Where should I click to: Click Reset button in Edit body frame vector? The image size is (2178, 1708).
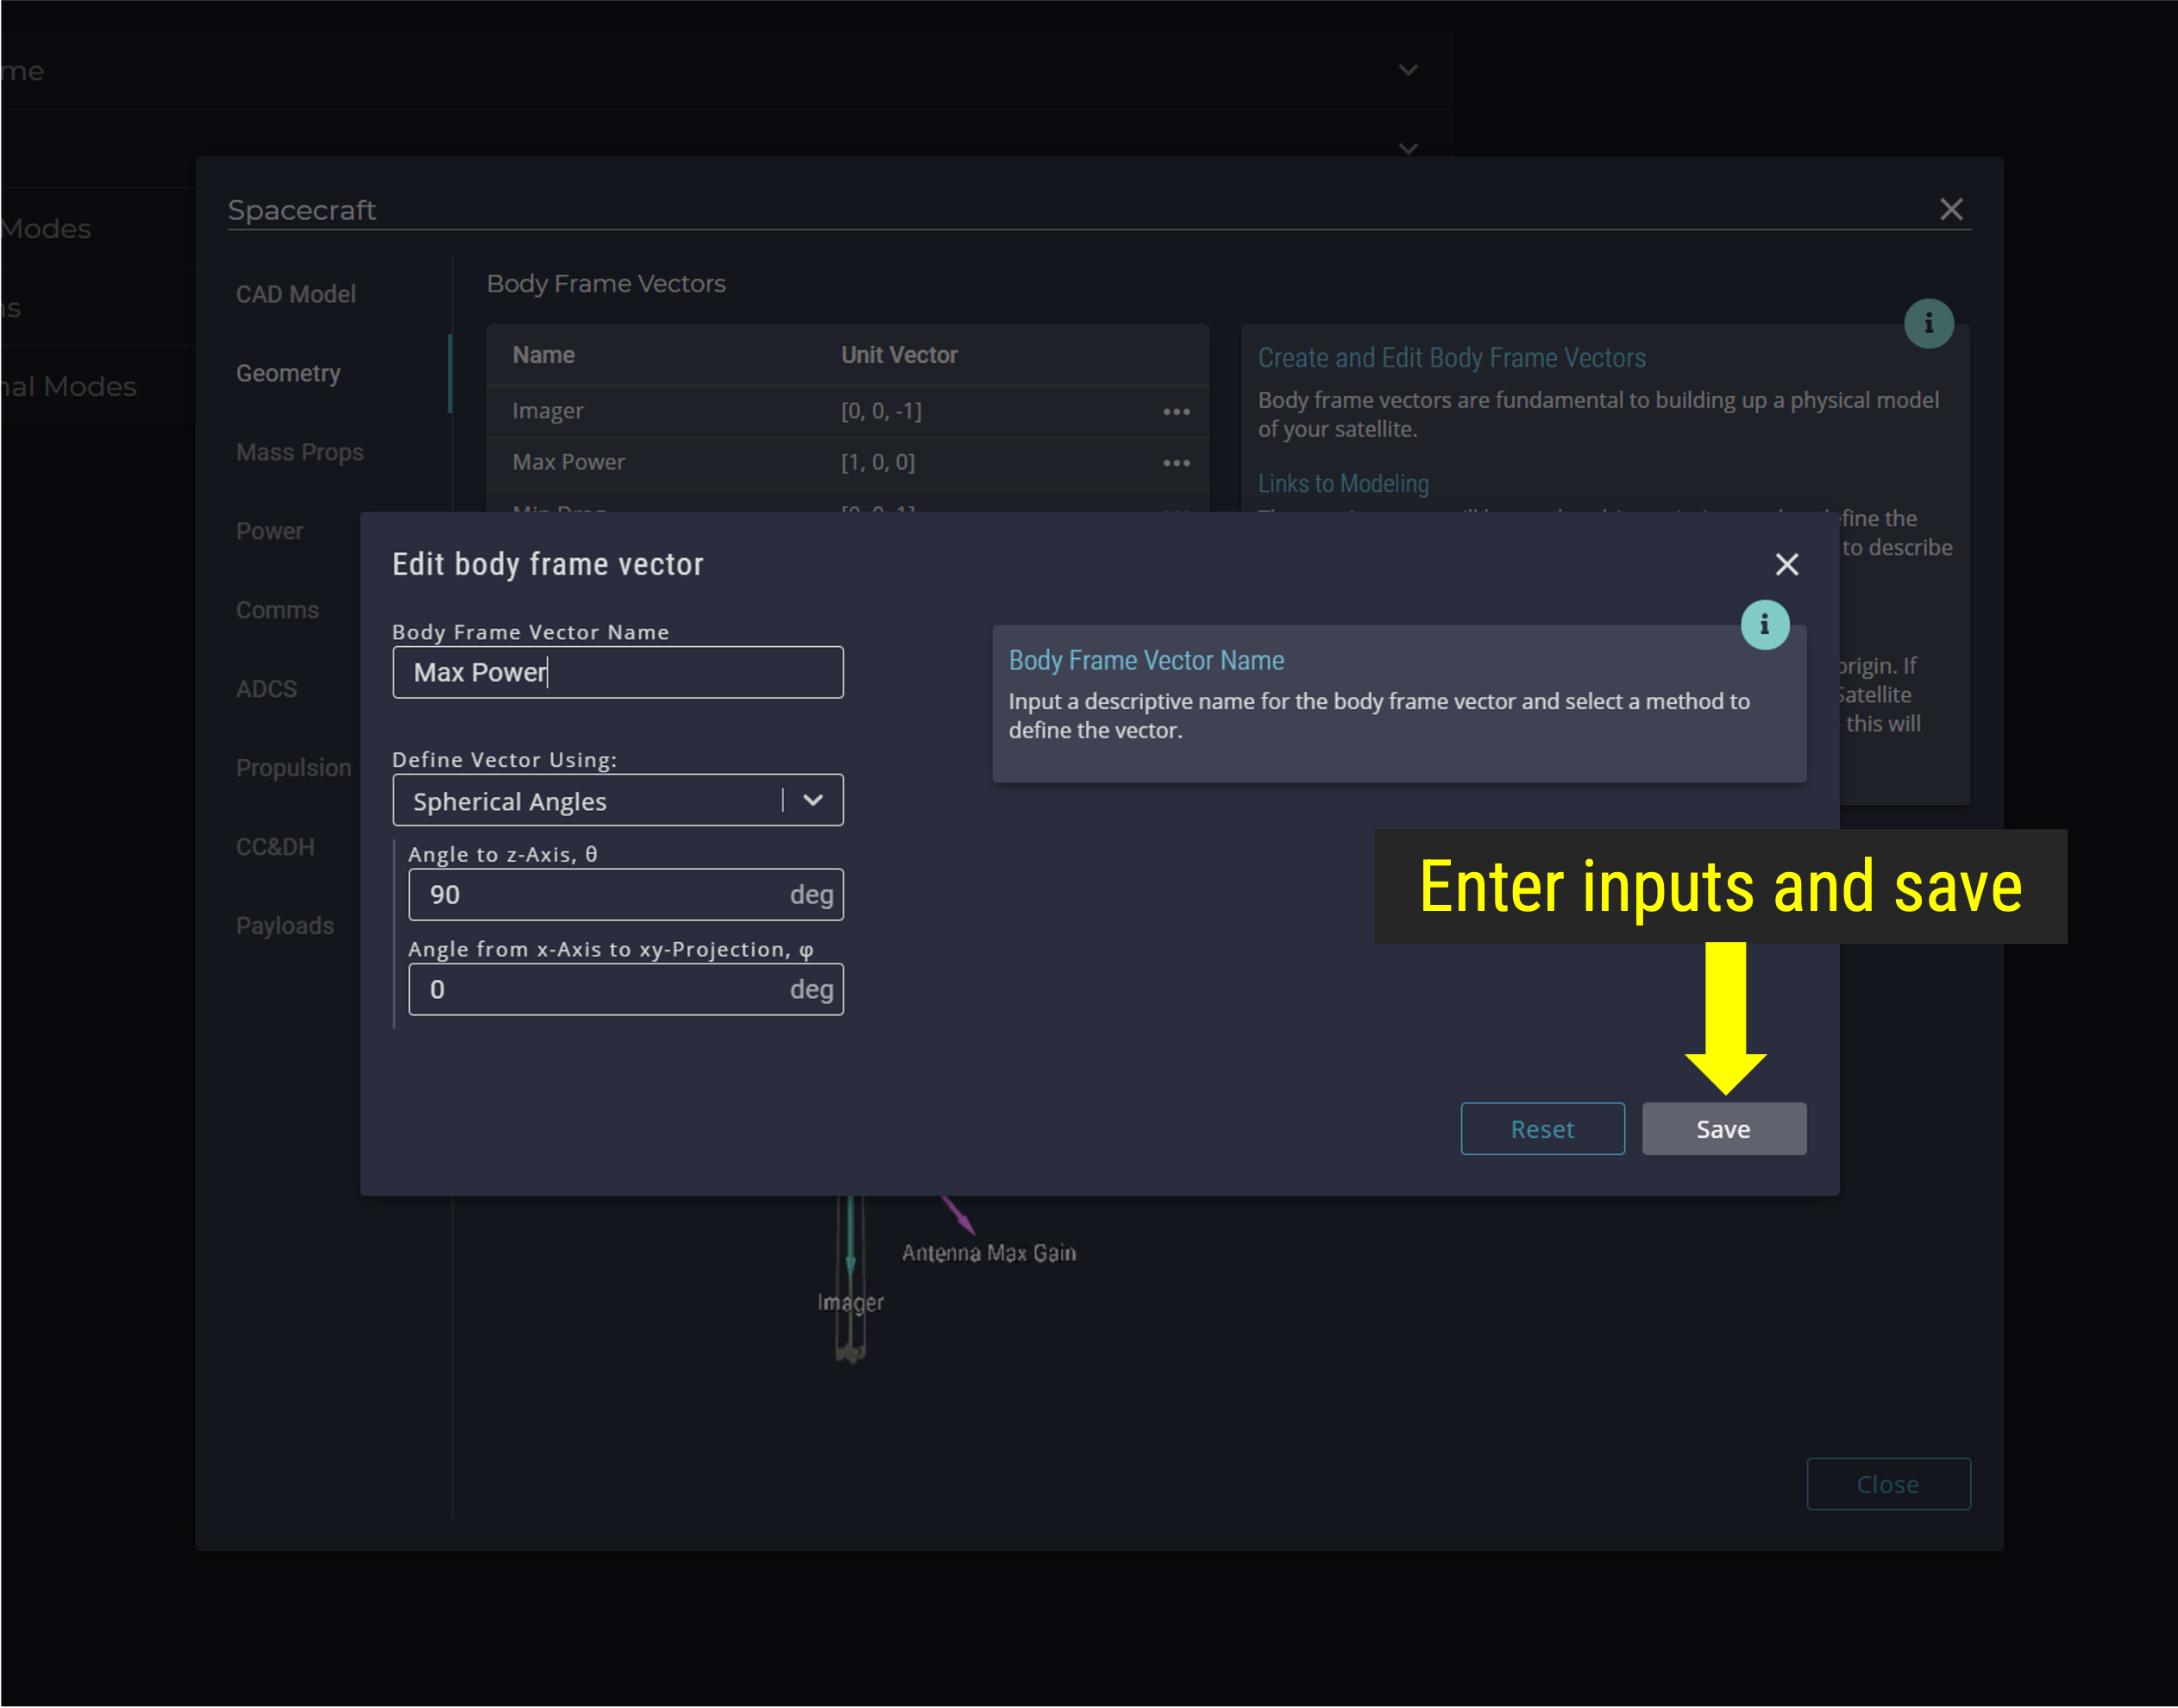pyautogui.click(x=1541, y=1128)
